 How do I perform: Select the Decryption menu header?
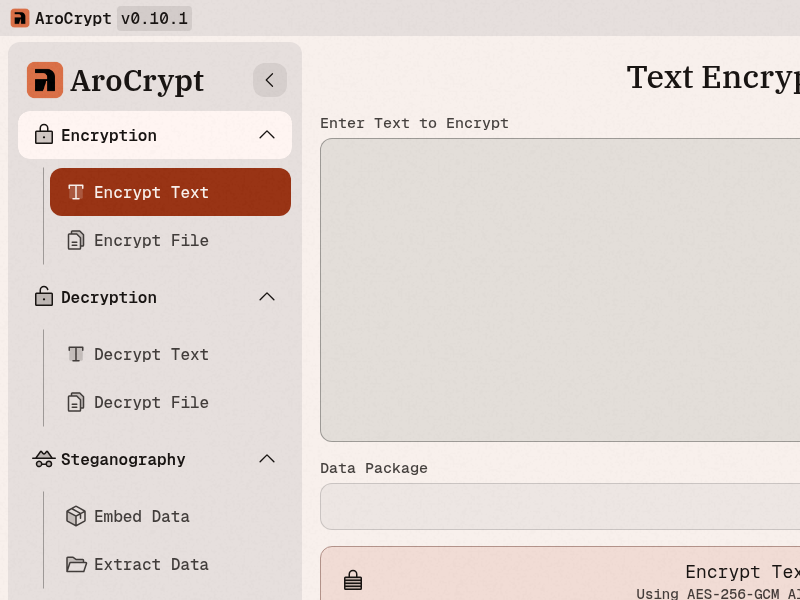click(155, 297)
